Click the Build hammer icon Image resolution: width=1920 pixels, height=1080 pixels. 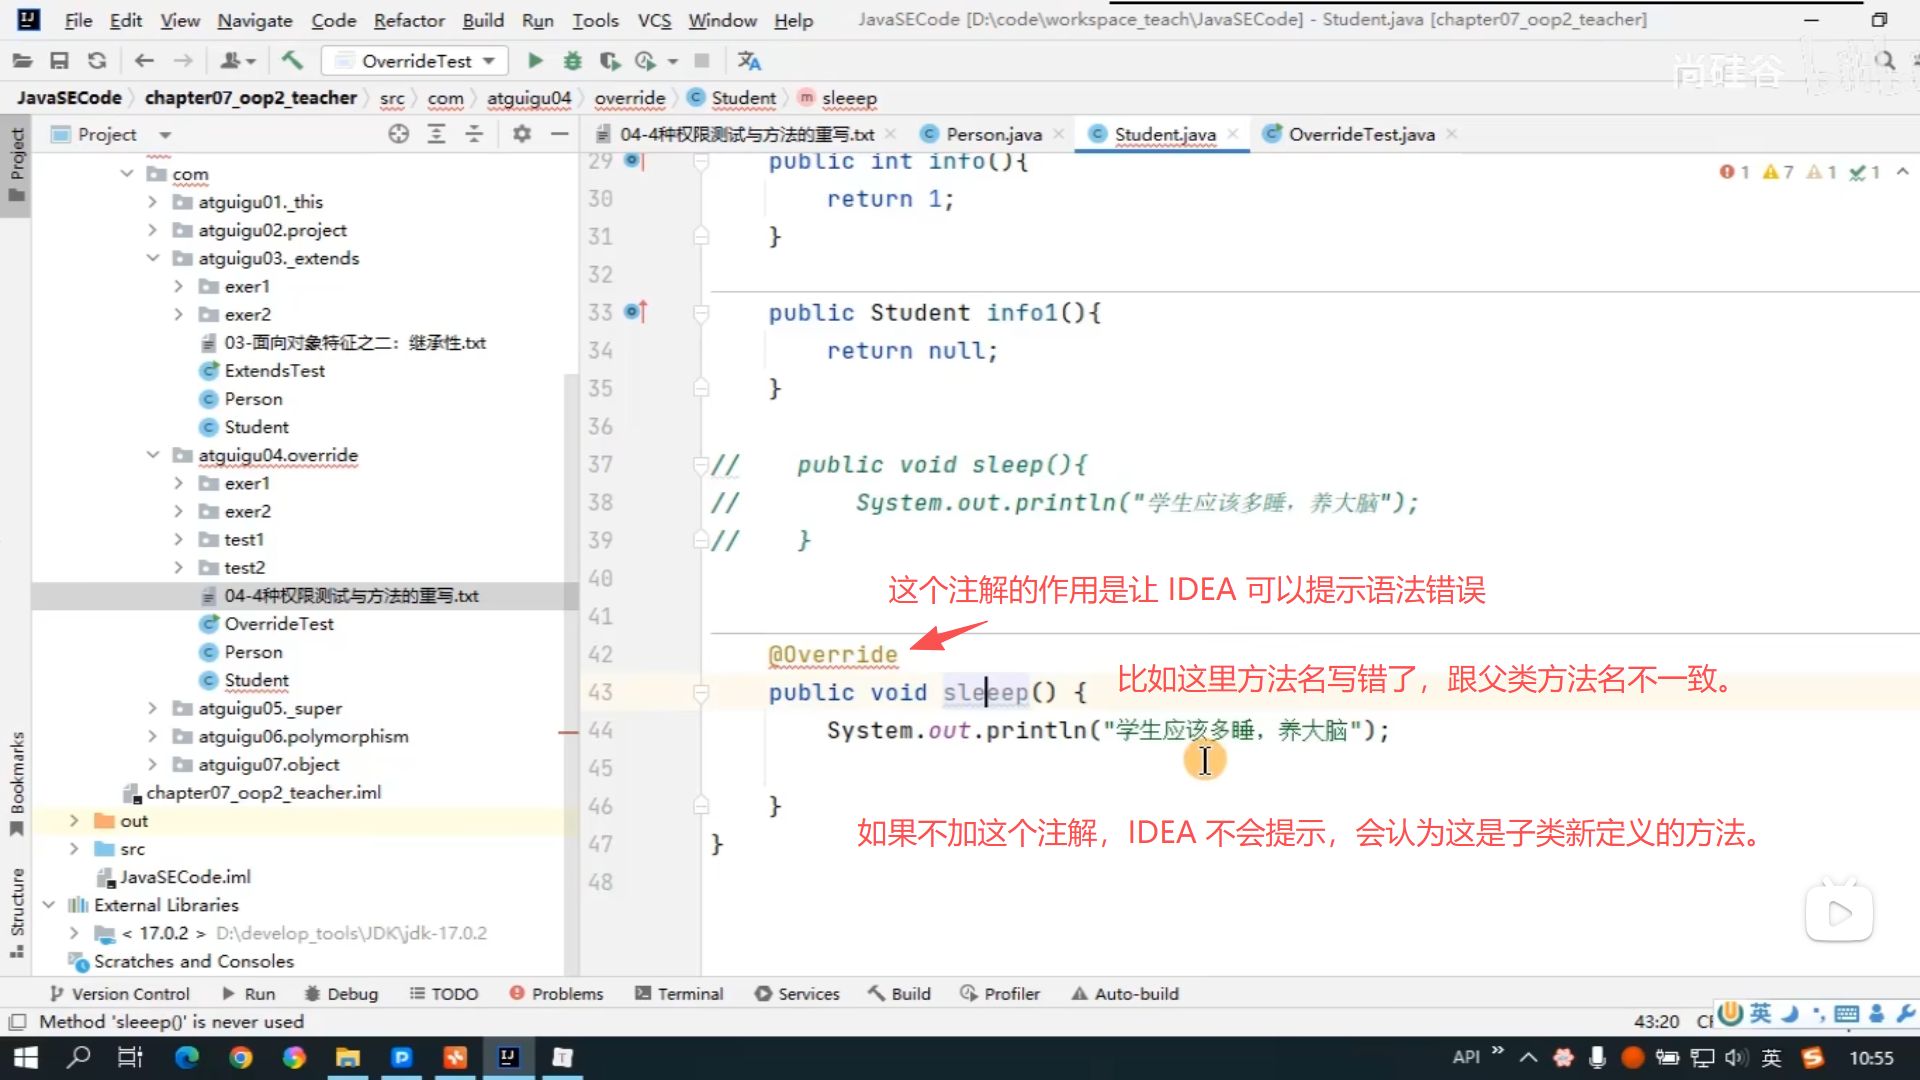[x=292, y=61]
